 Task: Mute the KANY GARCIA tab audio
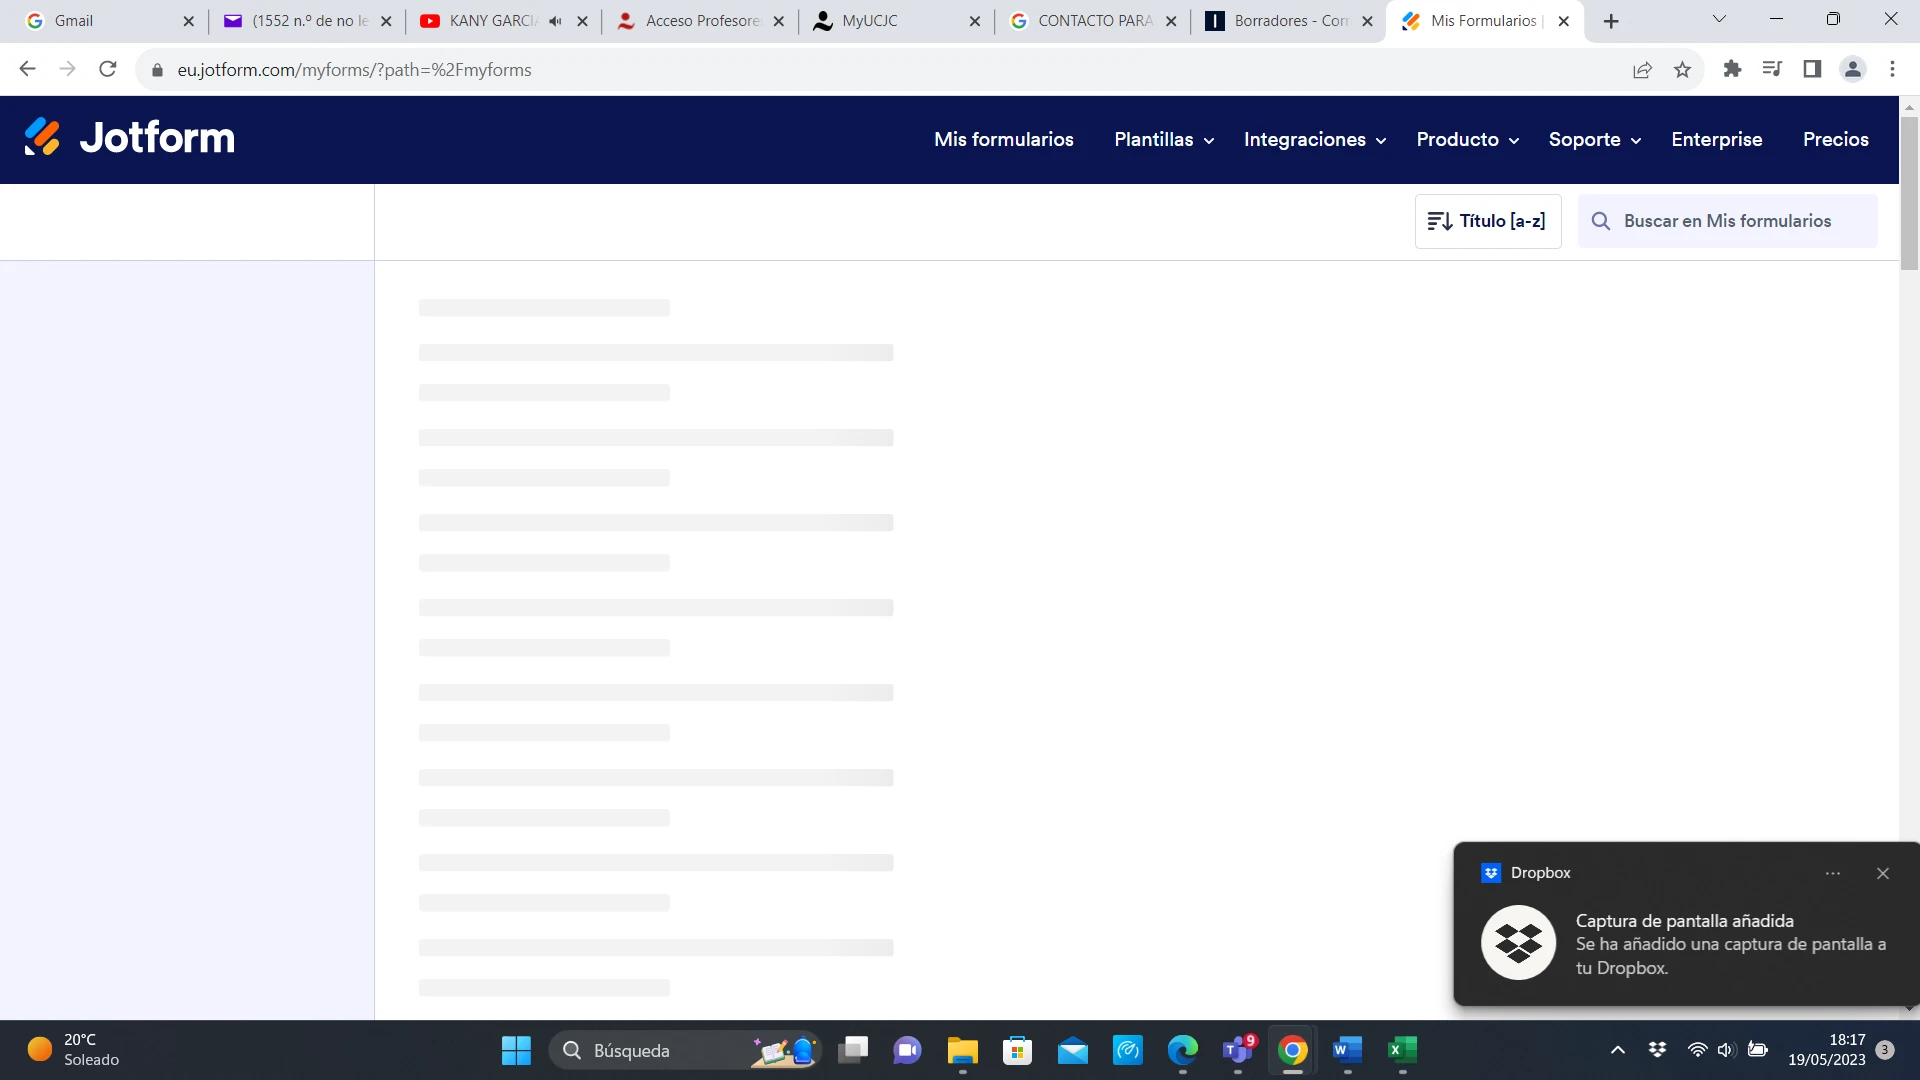tap(556, 20)
